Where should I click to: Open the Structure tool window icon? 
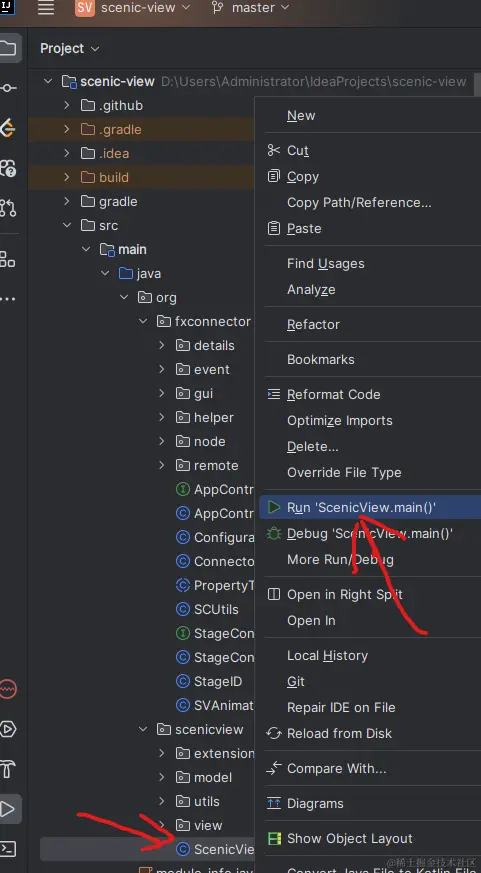pyautogui.click(x=8, y=259)
